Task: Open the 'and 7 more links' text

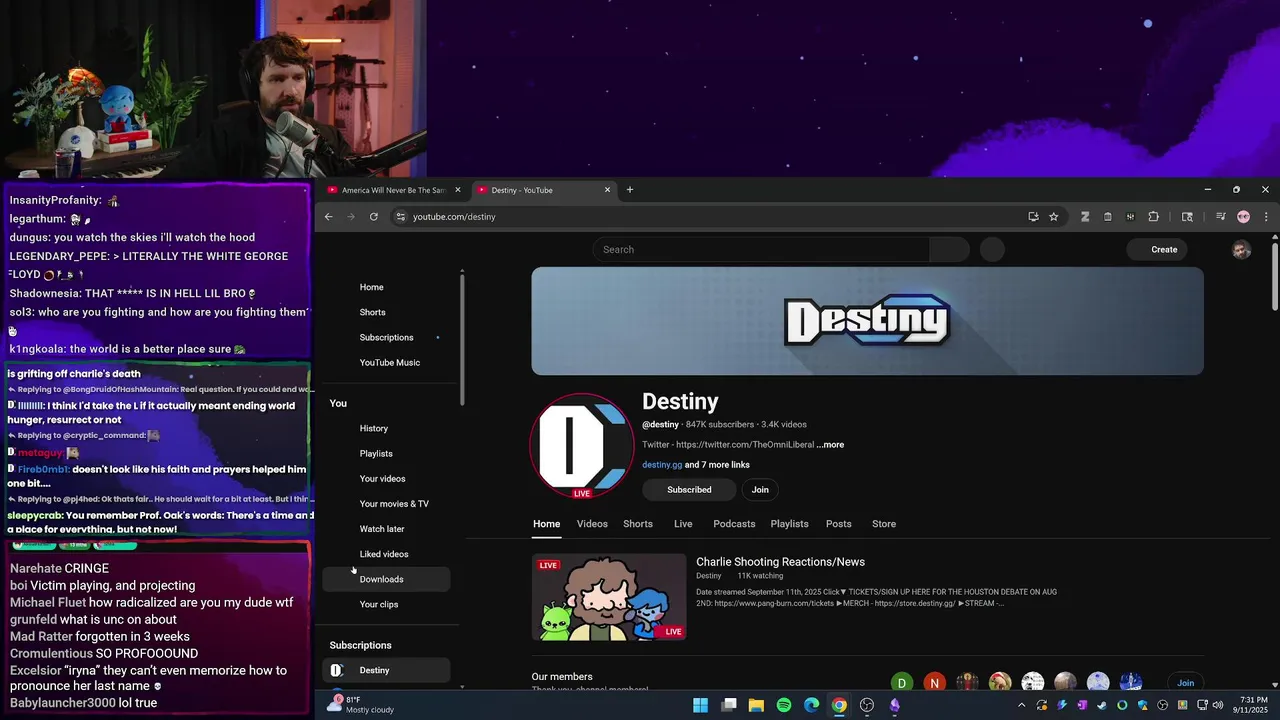Action: click(717, 465)
